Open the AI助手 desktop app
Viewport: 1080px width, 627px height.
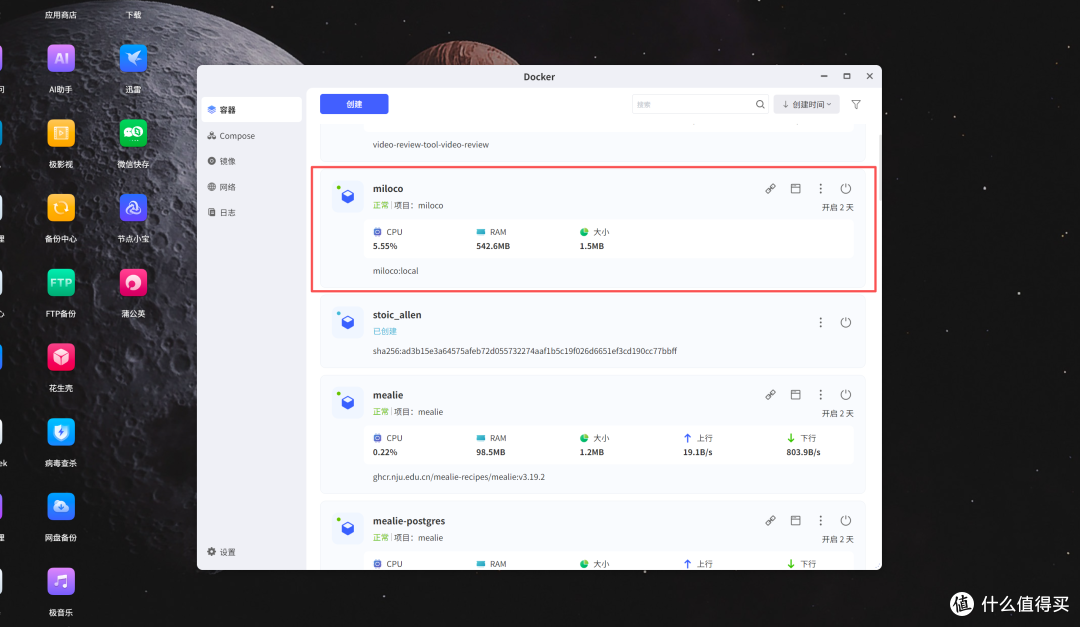(61, 59)
